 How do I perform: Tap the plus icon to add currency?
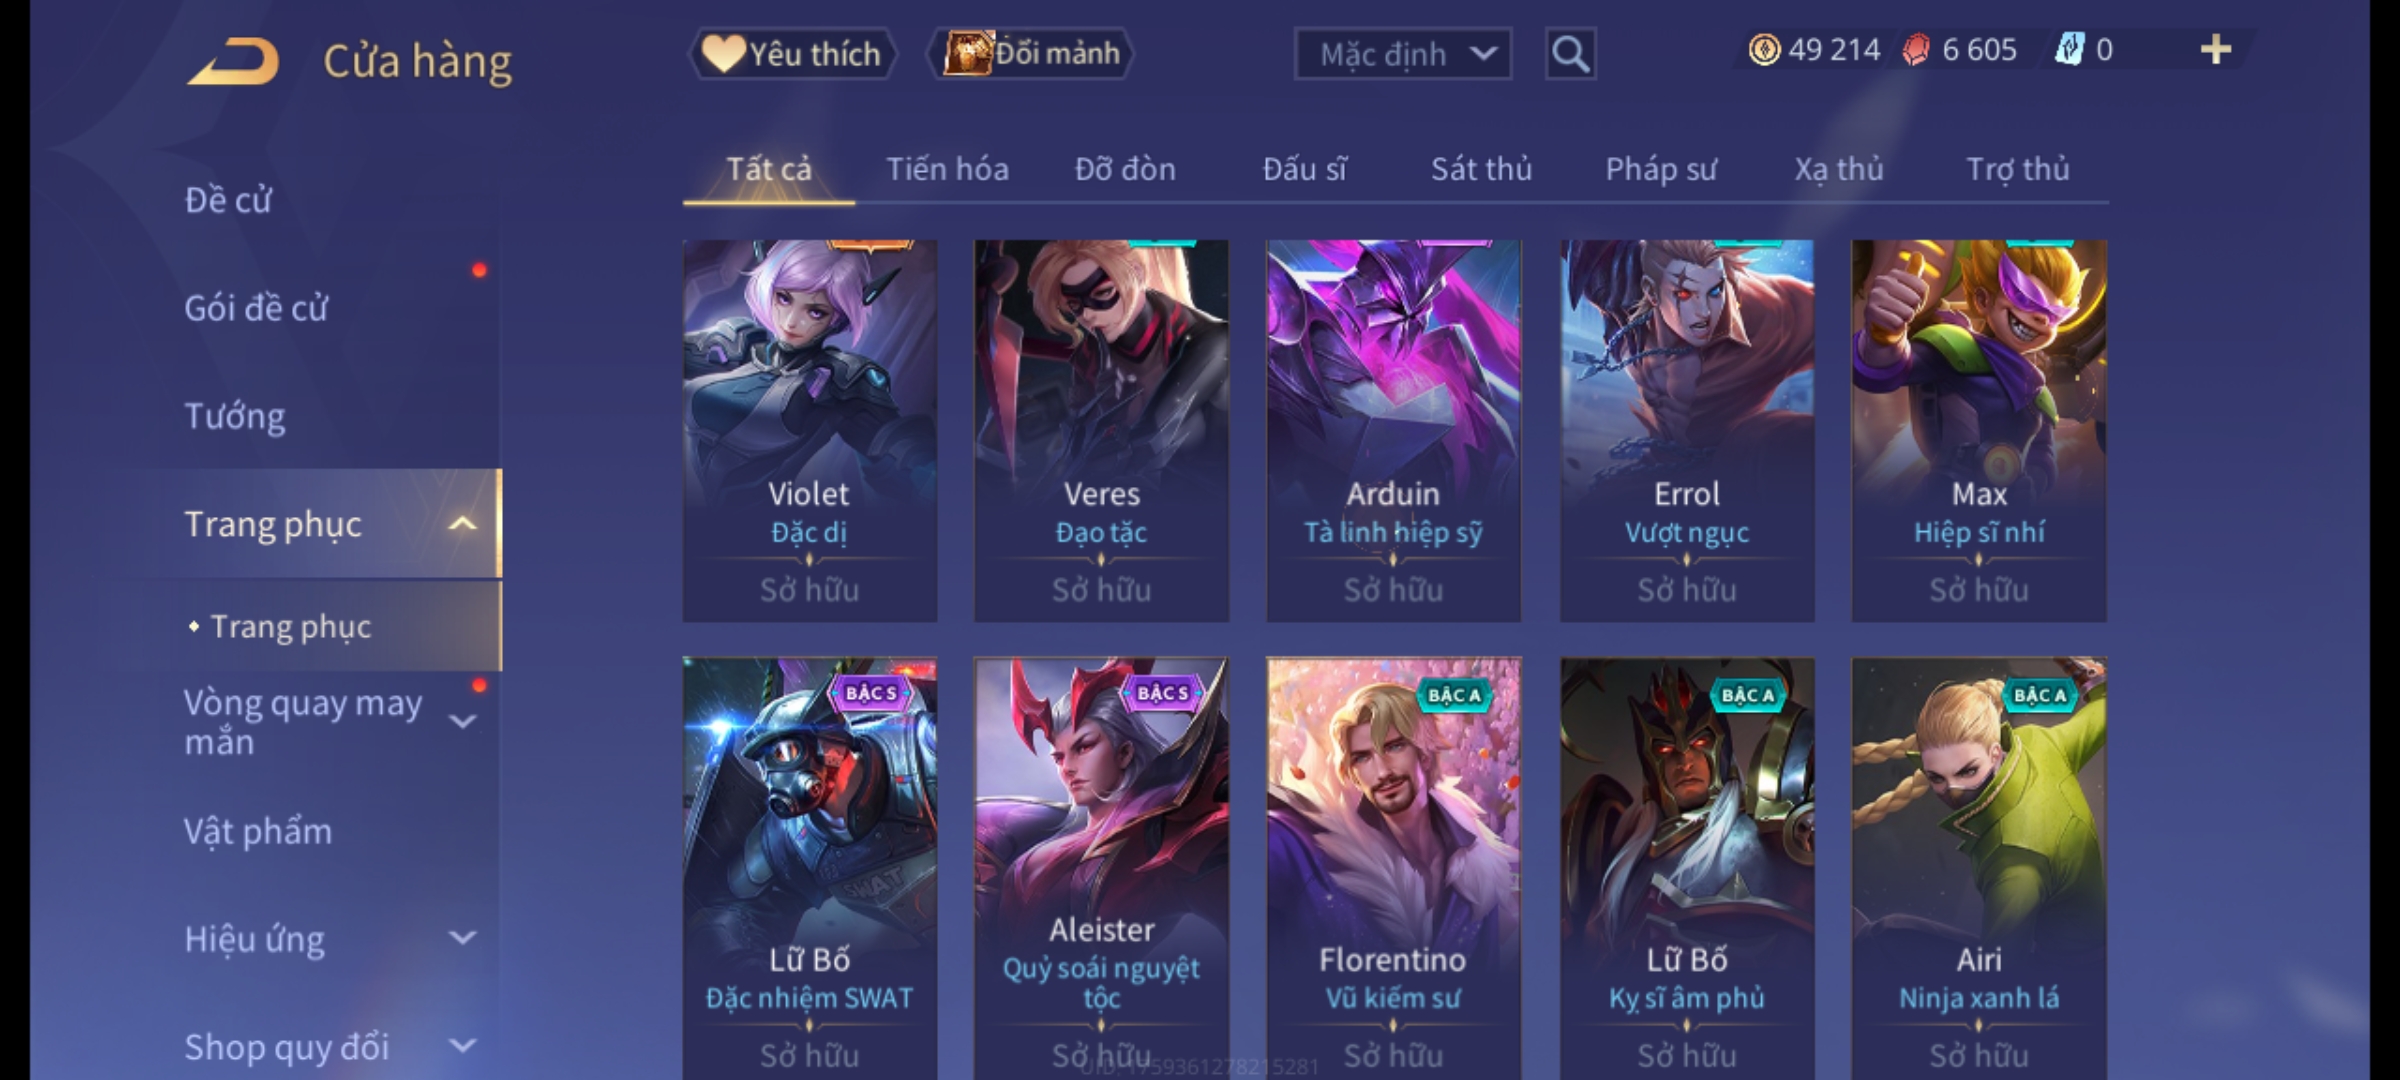coord(2216,50)
